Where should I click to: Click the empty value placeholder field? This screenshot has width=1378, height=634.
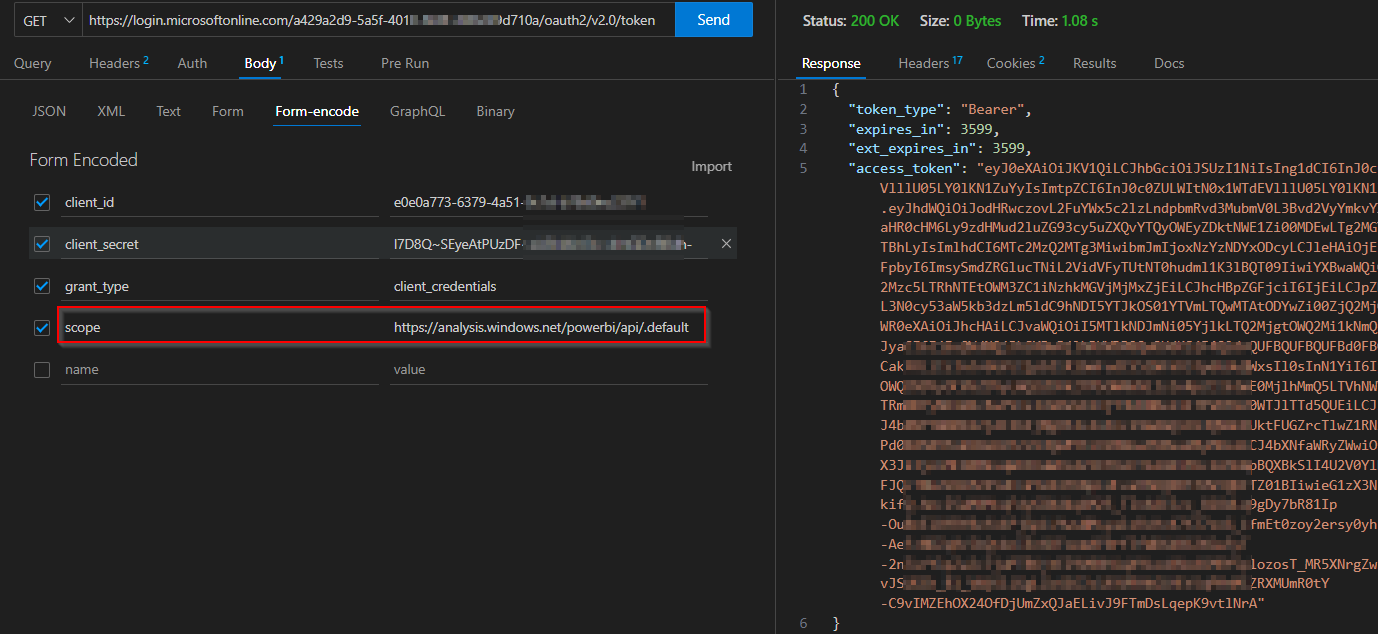tap(549, 369)
